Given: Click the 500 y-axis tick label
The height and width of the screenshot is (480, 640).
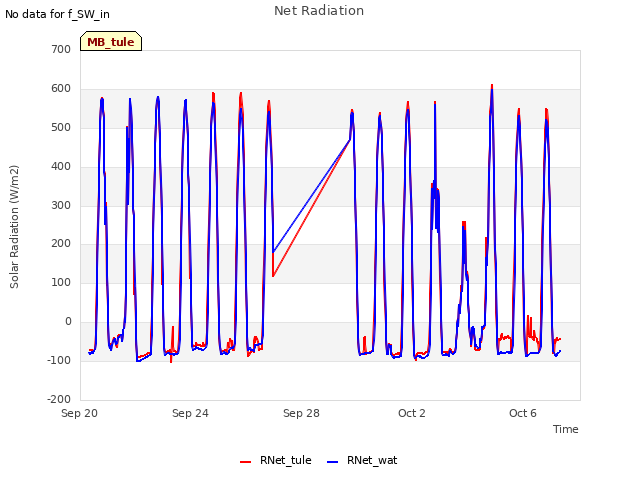Looking at the screenshot, I should point(61,127).
